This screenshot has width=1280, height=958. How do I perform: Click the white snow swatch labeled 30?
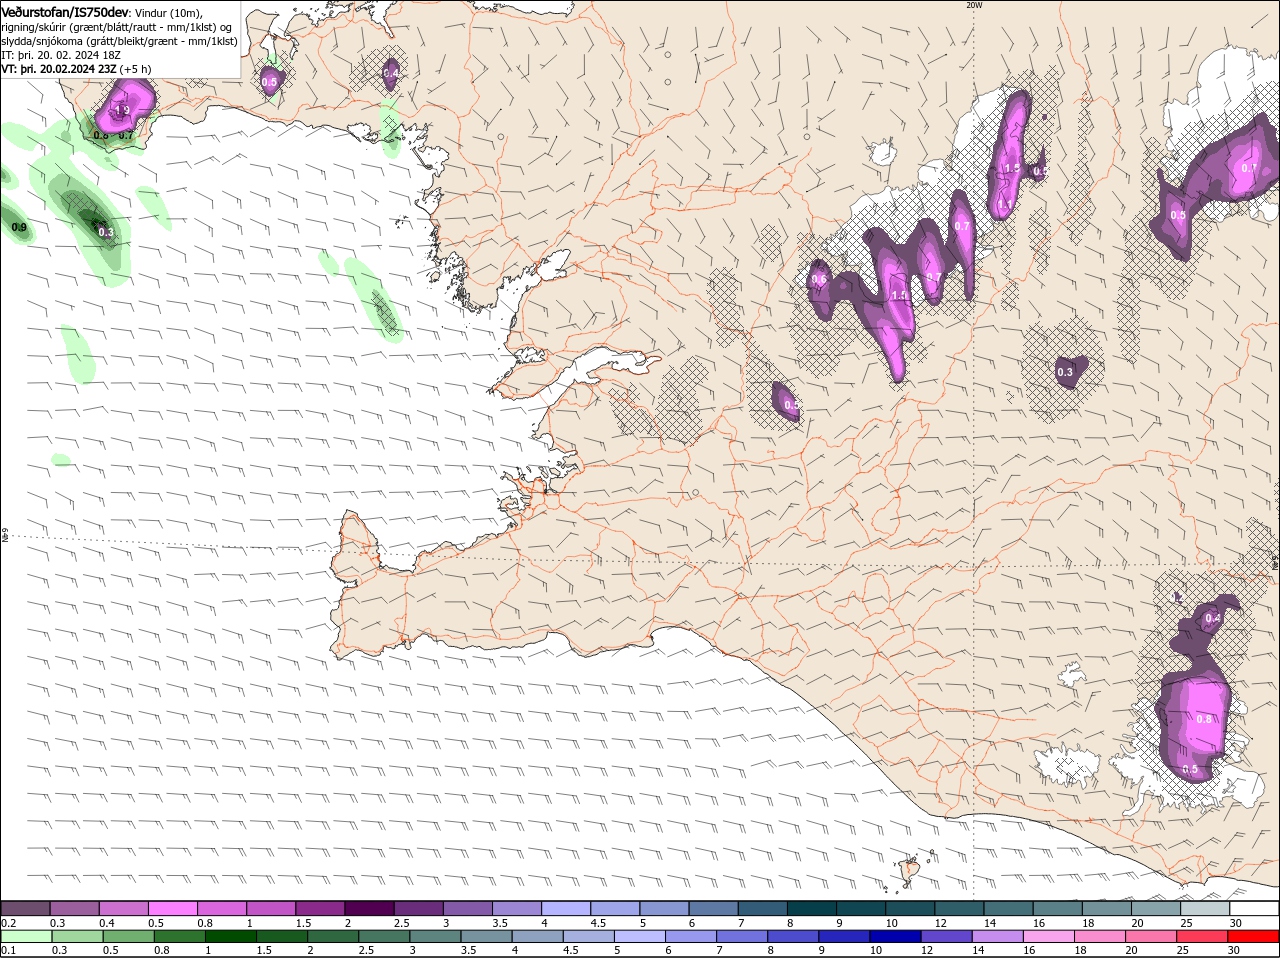[1254, 908]
